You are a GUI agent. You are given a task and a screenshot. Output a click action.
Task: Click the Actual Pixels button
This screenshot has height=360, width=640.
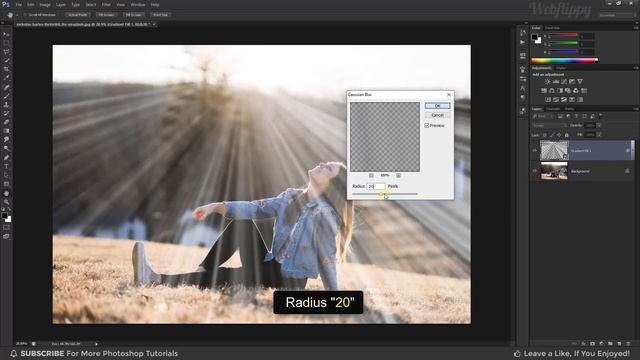[78, 15]
